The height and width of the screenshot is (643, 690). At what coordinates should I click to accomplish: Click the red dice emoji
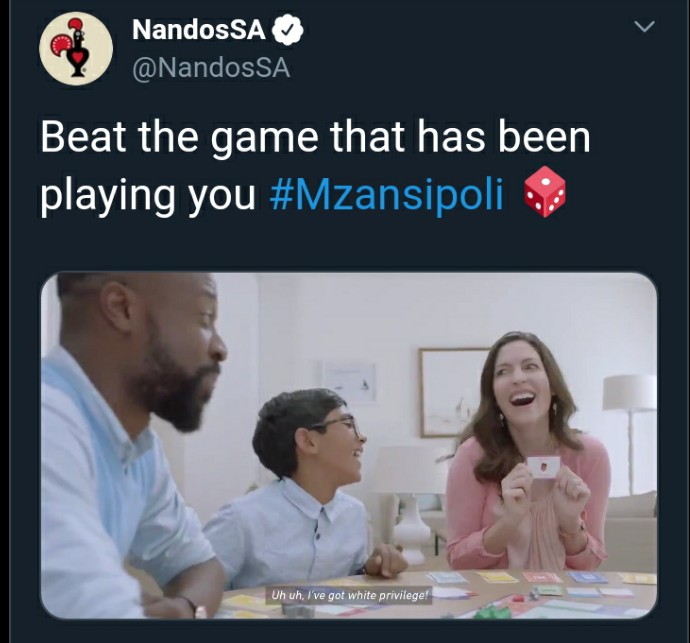545,191
